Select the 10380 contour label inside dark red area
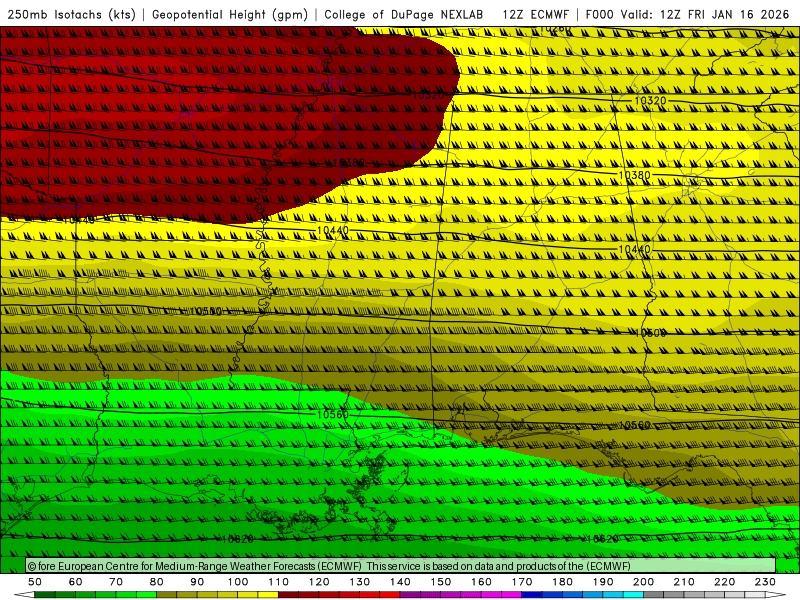 [x=348, y=163]
